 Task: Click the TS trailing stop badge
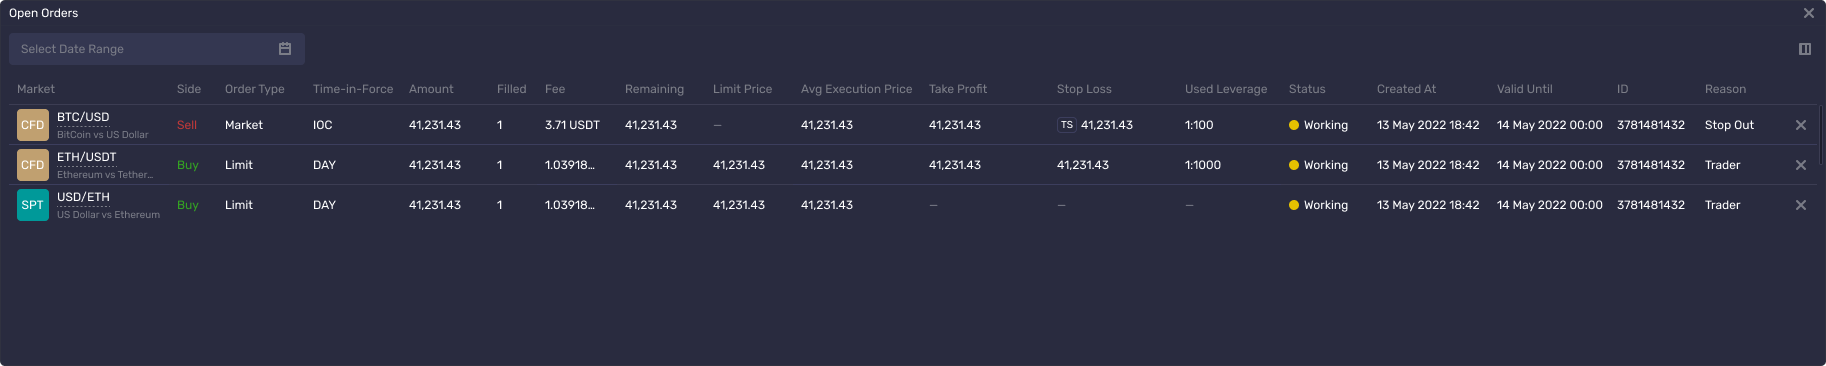[x=1067, y=125]
